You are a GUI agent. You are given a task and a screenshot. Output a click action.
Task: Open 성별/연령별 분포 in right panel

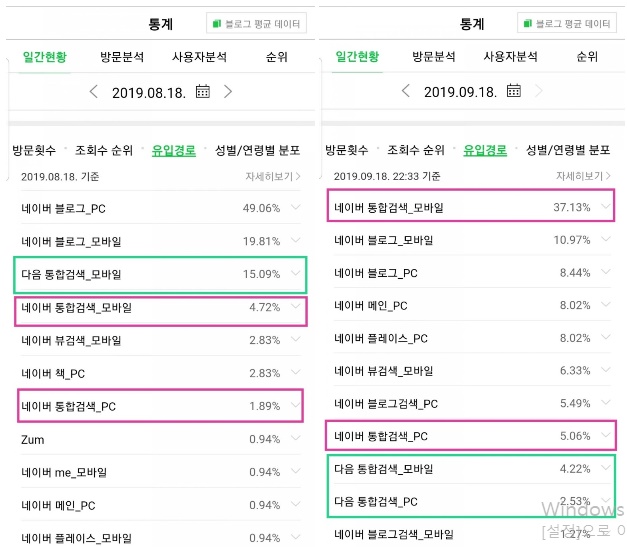pyautogui.click(x=568, y=150)
